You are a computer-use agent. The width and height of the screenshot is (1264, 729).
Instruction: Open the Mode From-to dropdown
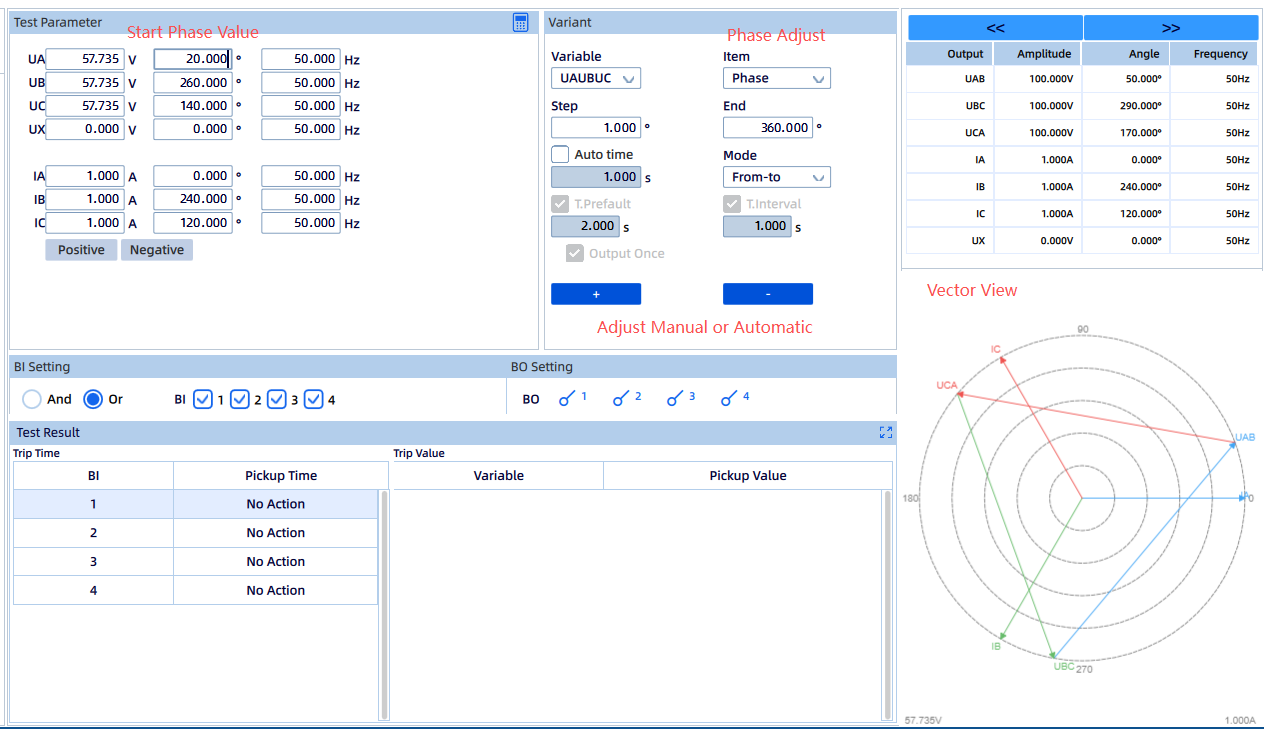point(776,177)
